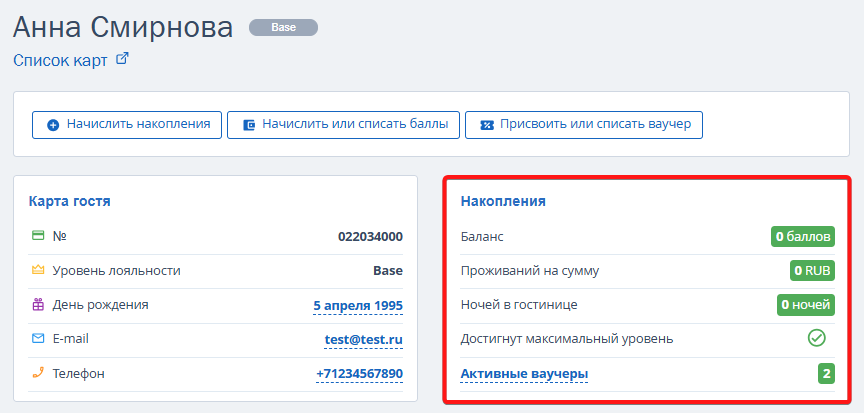Edit the birthday value 5 апреля 1995

[x=358, y=306]
